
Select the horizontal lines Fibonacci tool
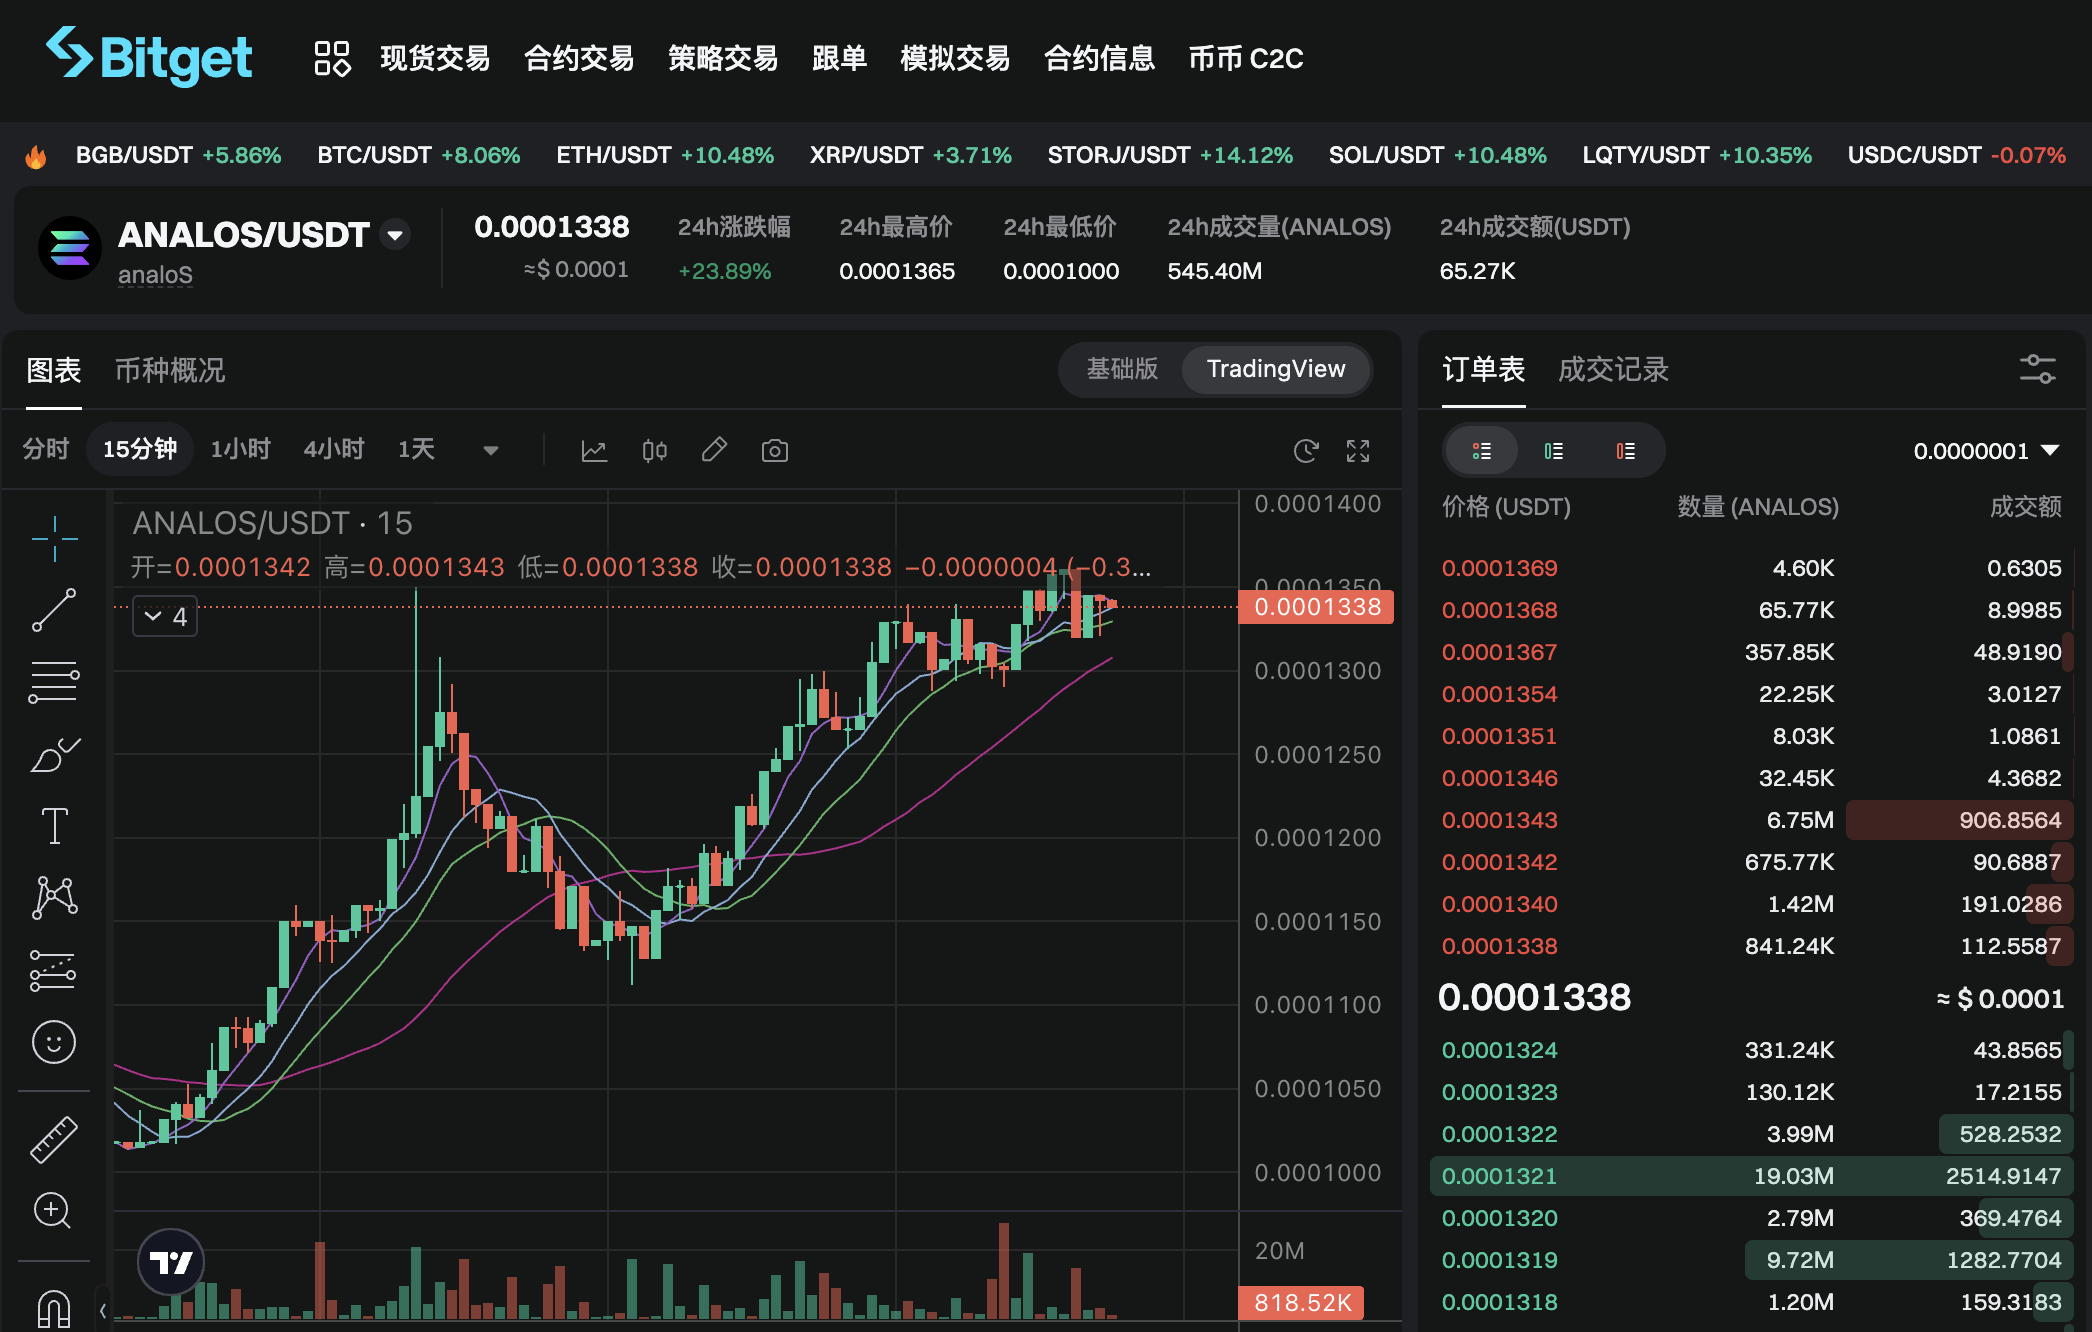point(54,682)
